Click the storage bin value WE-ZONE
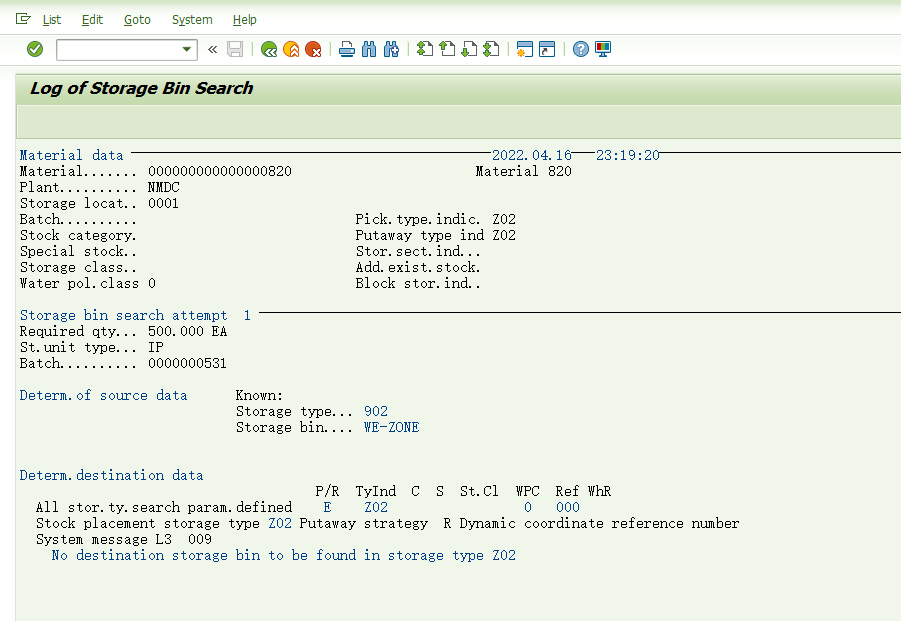The image size is (901, 621). pyautogui.click(x=391, y=427)
